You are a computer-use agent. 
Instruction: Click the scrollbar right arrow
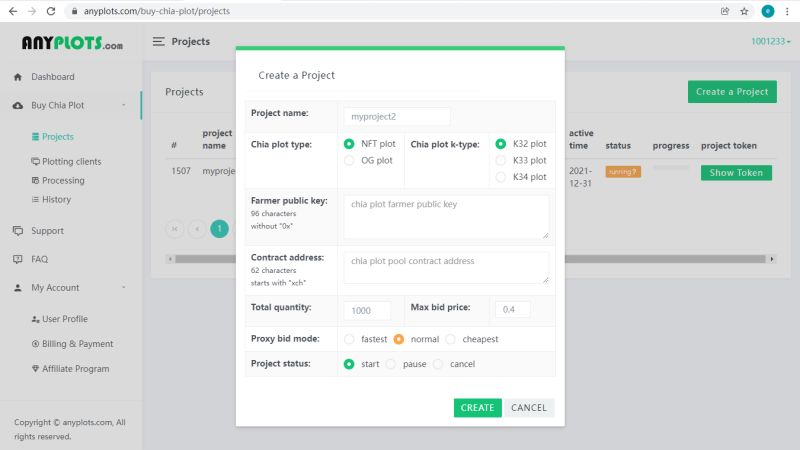point(772,259)
